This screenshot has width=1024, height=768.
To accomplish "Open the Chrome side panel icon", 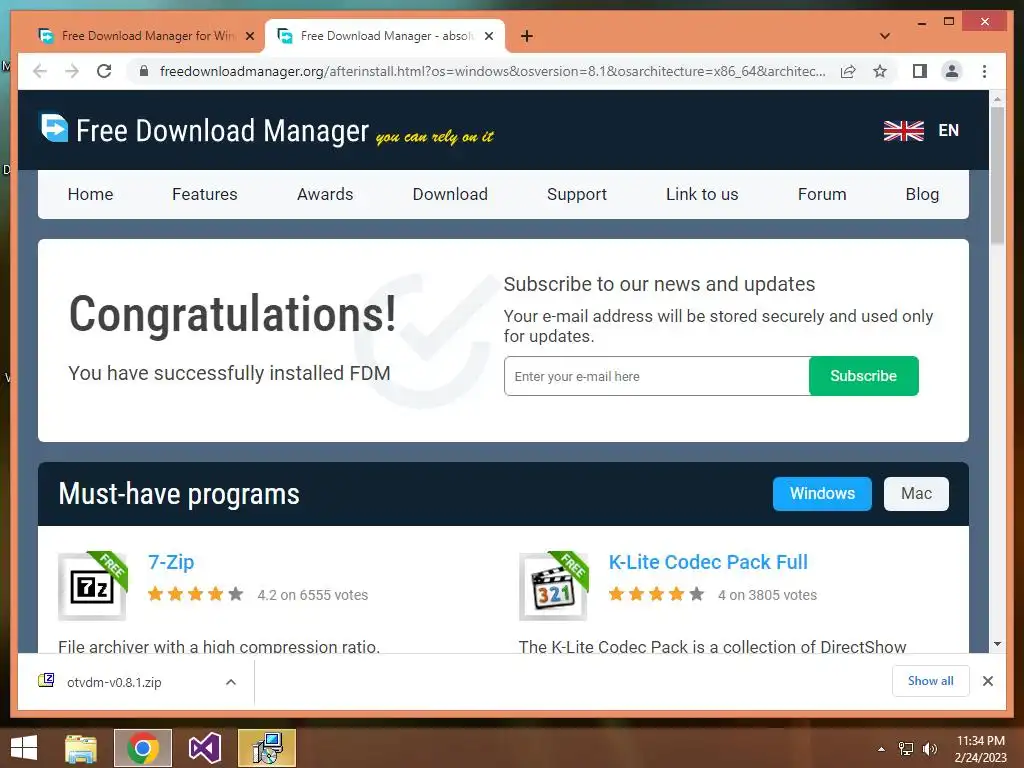I will point(920,71).
